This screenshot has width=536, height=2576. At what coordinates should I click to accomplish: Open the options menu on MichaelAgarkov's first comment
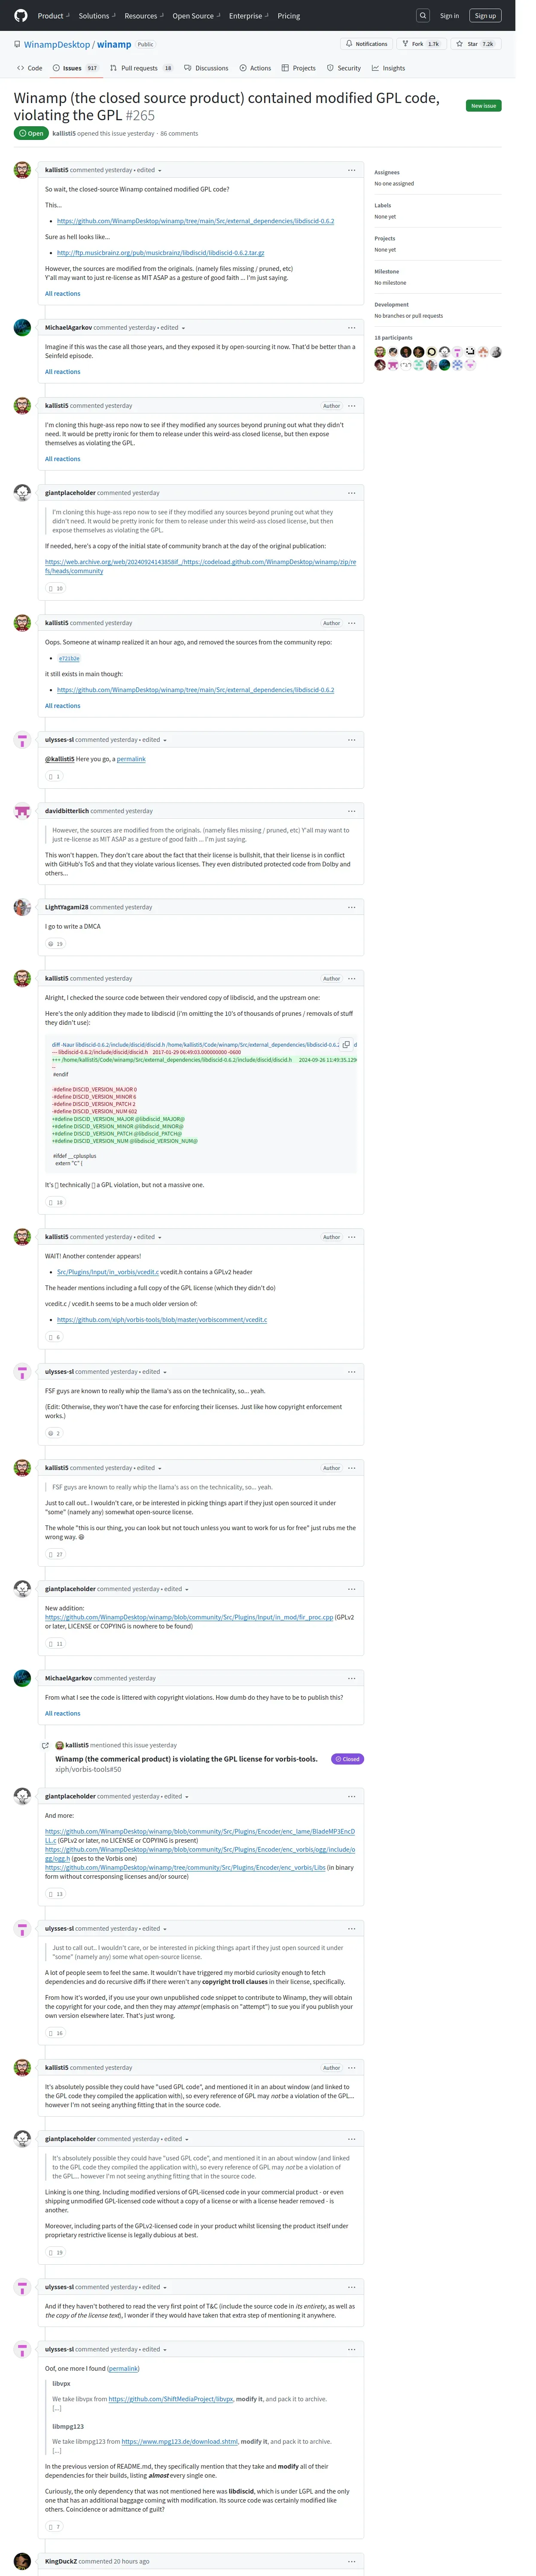[351, 328]
